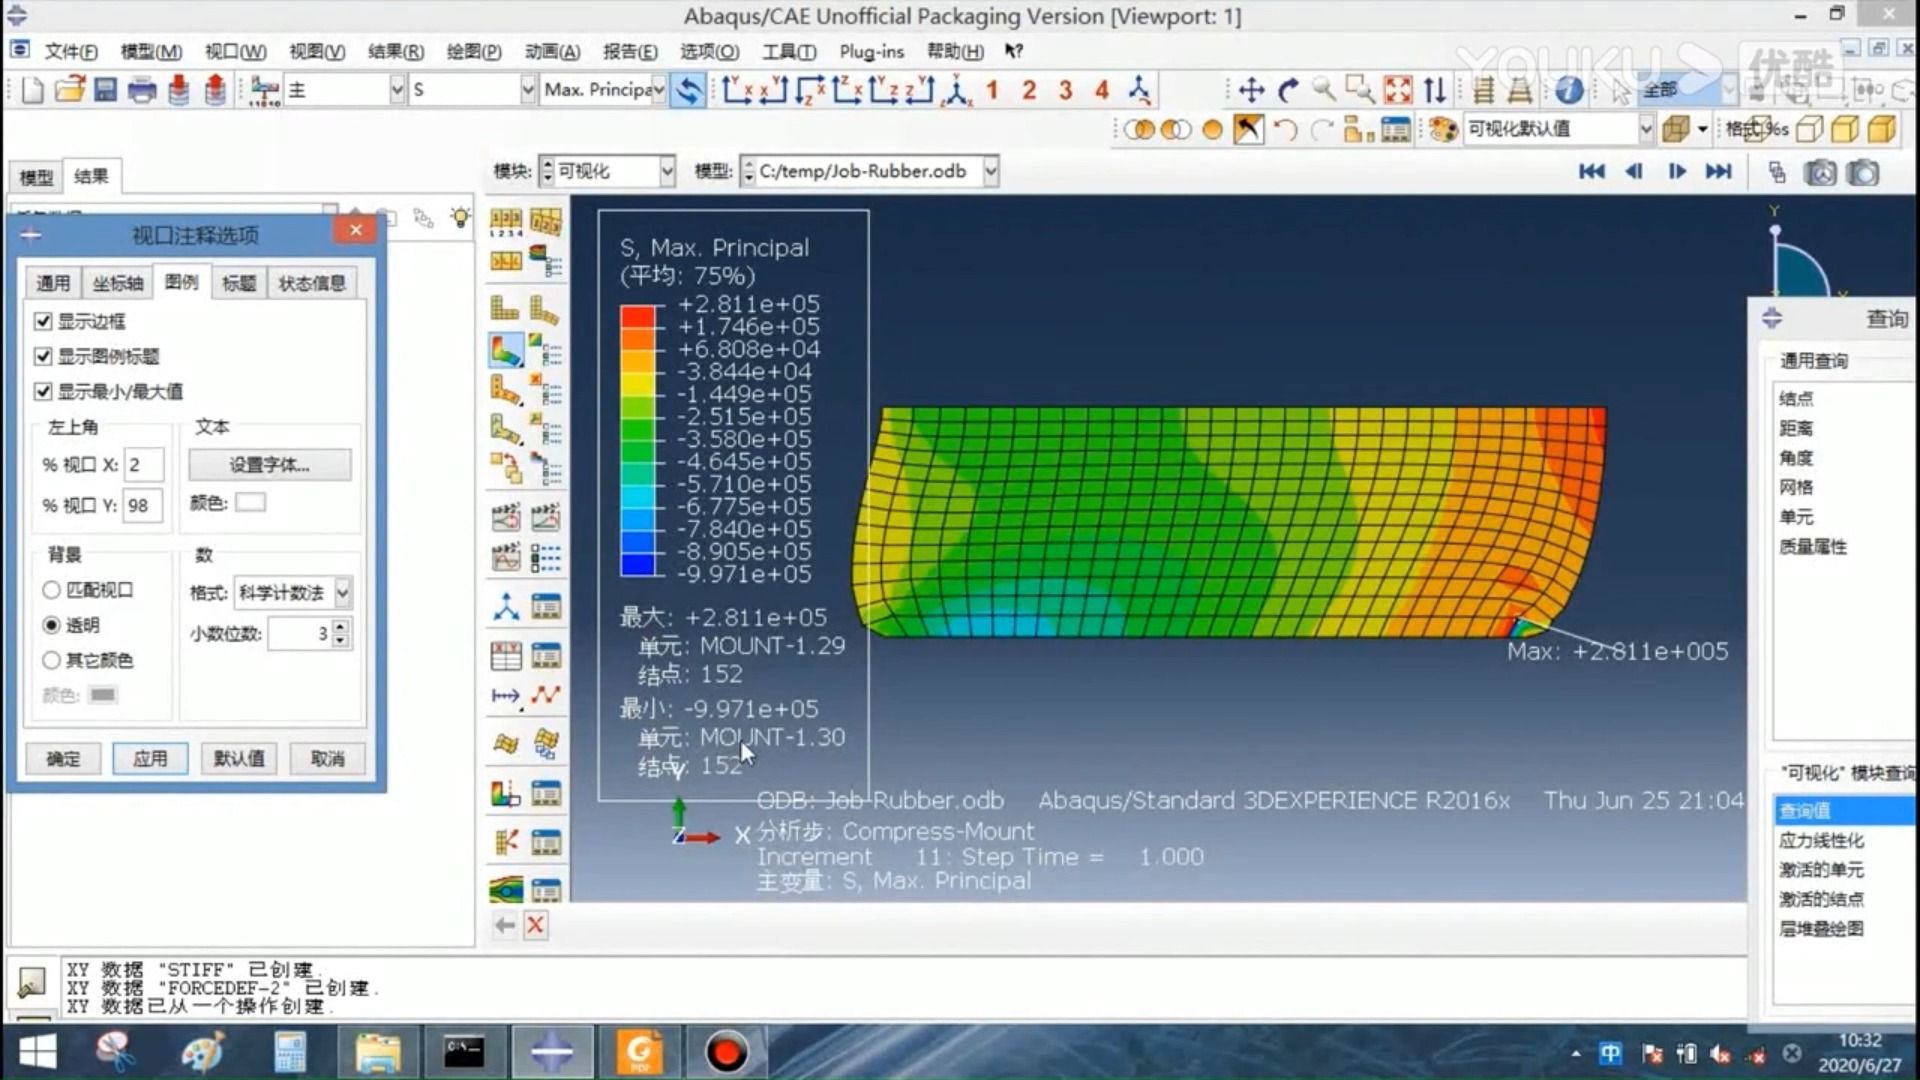Image resolution: width=1920 pixels, height=1080 pixels.
Task: Click the New model database icon
Action: tap(32, 90)
